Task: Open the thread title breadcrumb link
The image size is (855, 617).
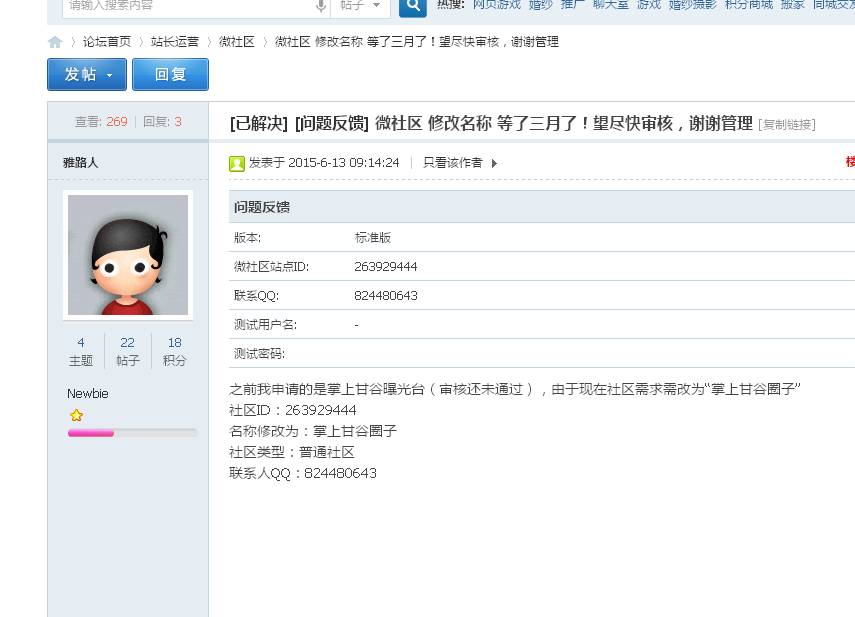Action: click(x=417, y=42)
